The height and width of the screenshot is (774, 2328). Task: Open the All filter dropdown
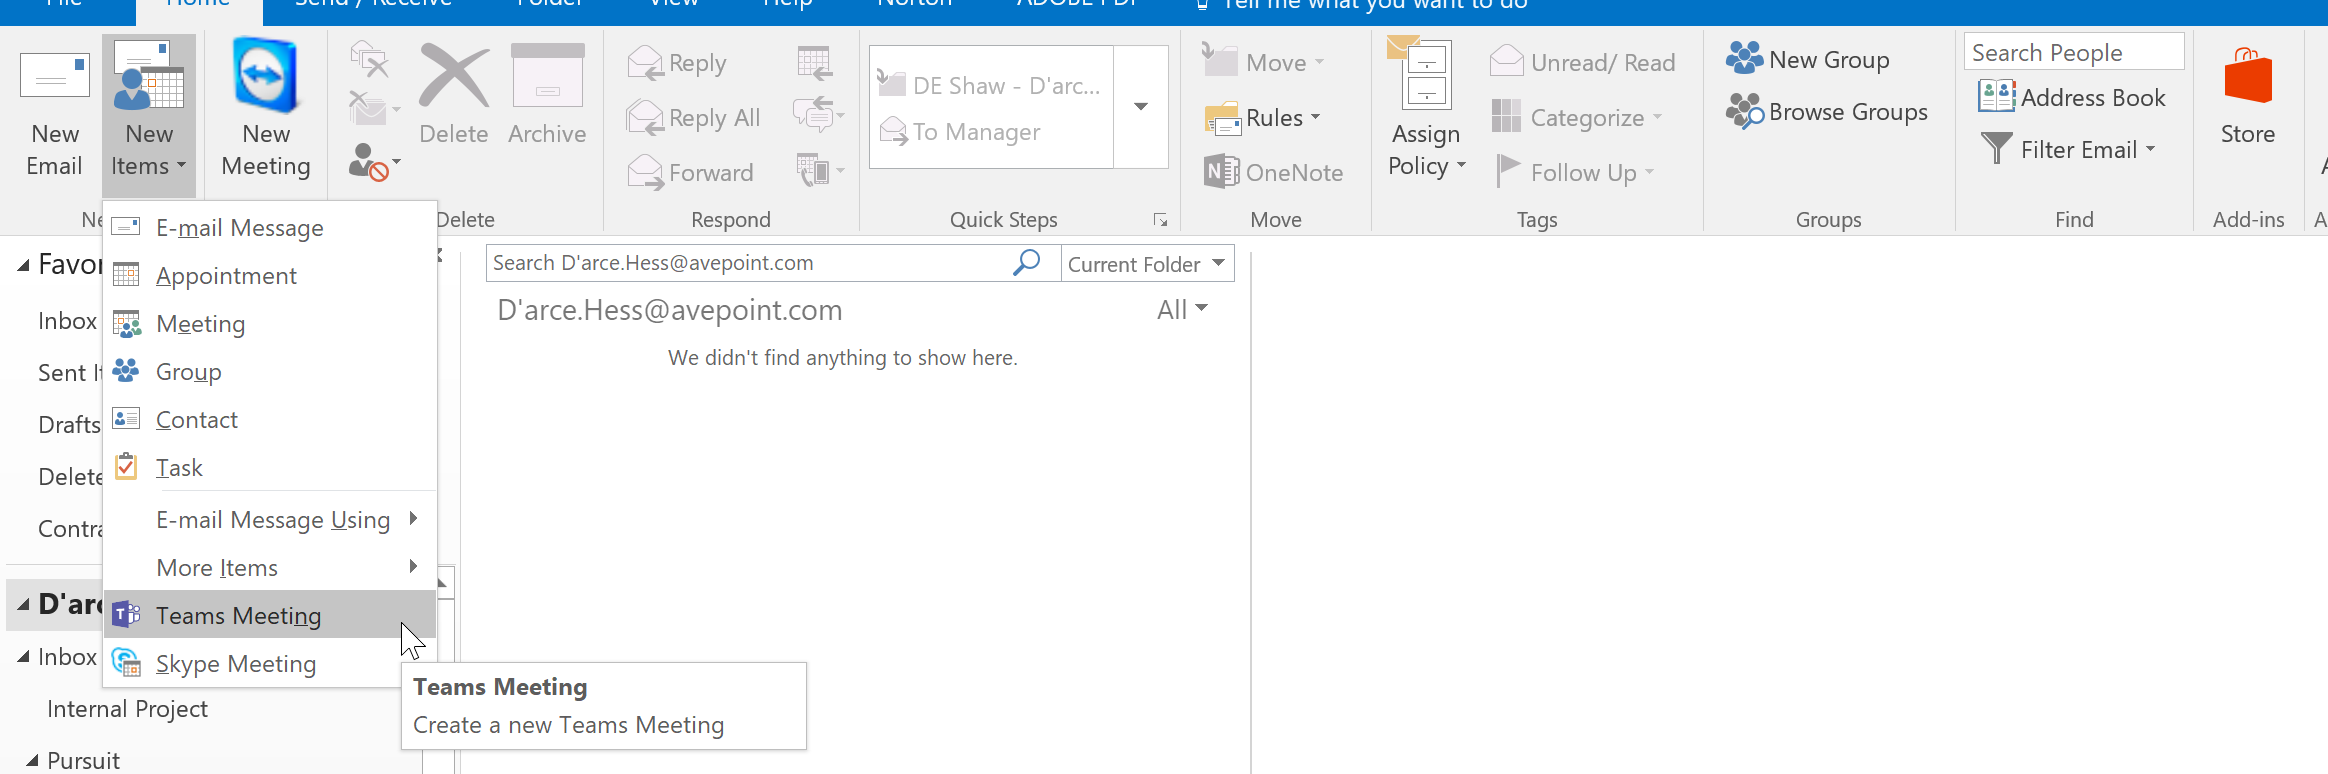[1183, 310]
